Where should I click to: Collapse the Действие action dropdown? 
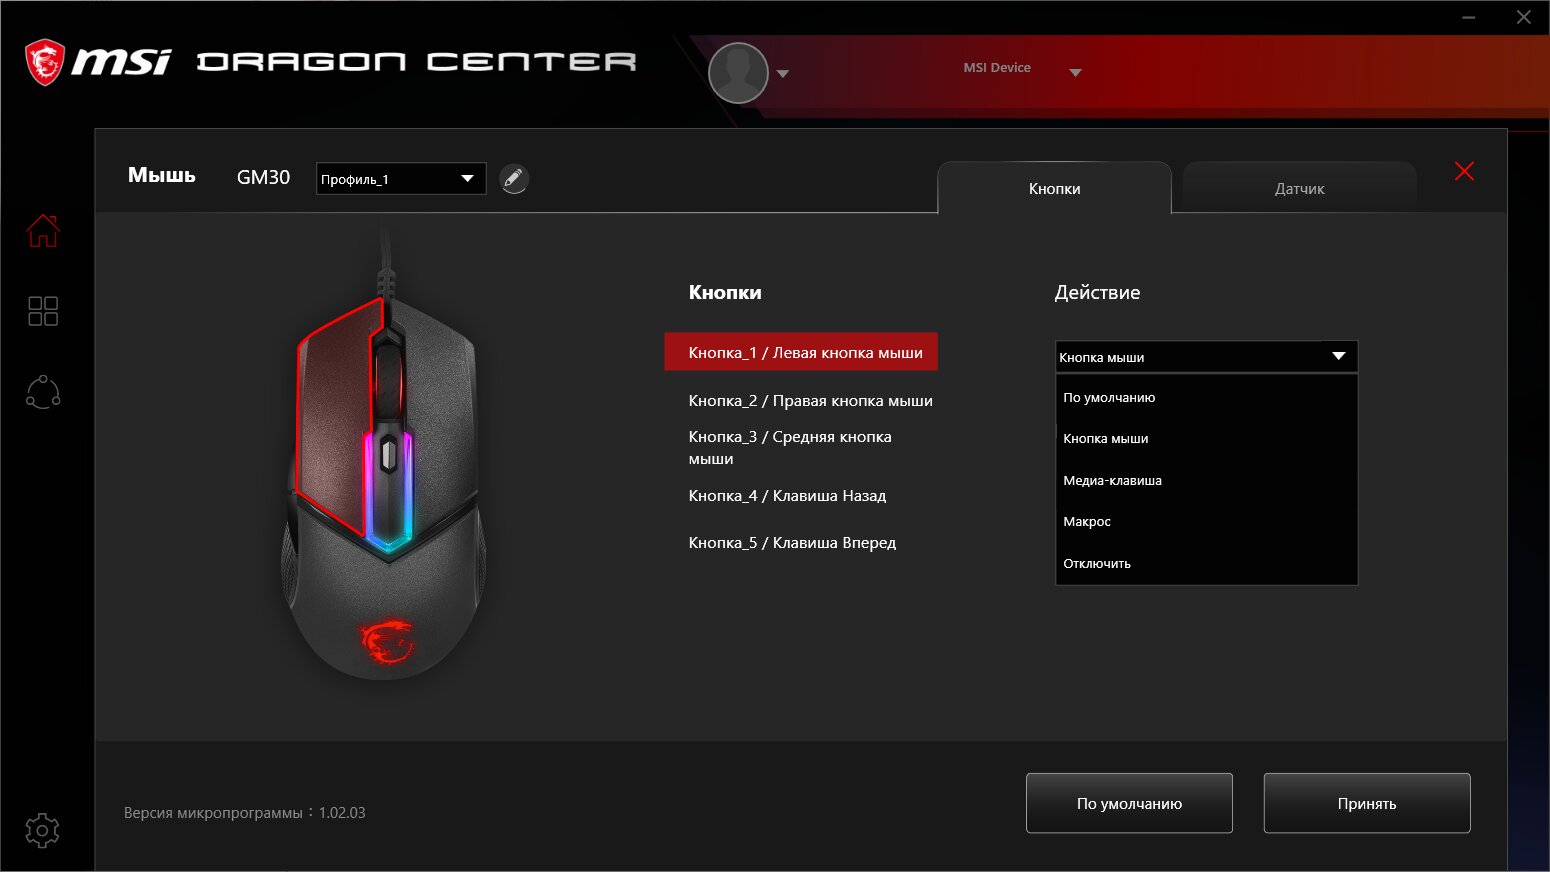[1207, 357]
